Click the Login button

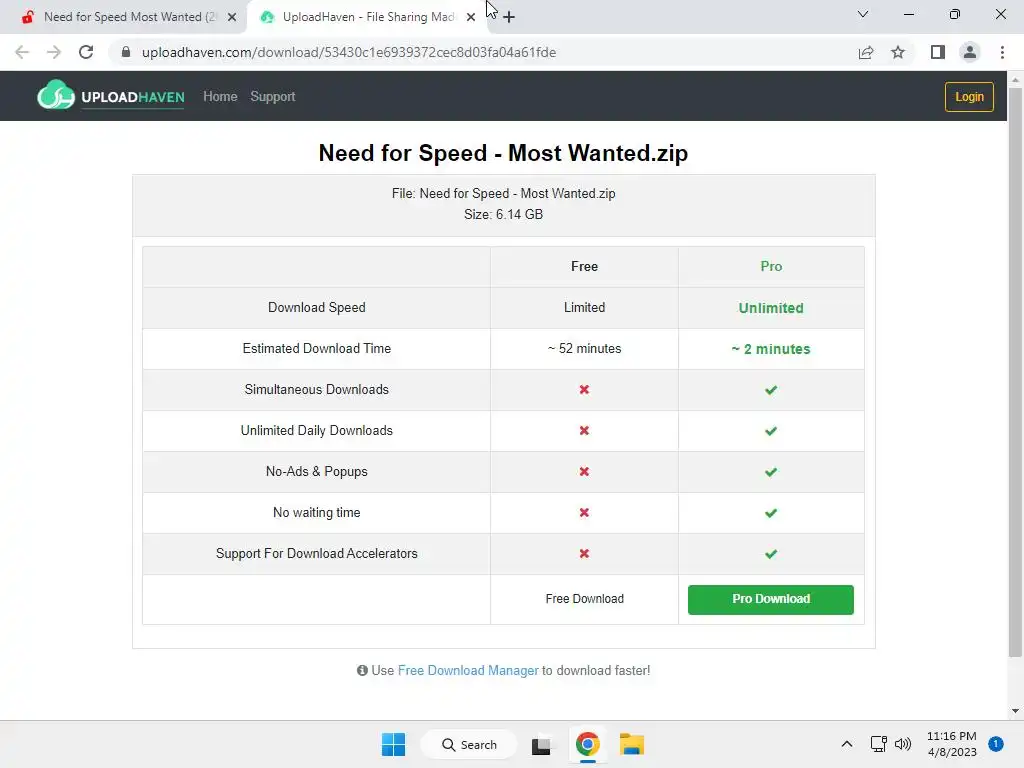tap(969, 97)
